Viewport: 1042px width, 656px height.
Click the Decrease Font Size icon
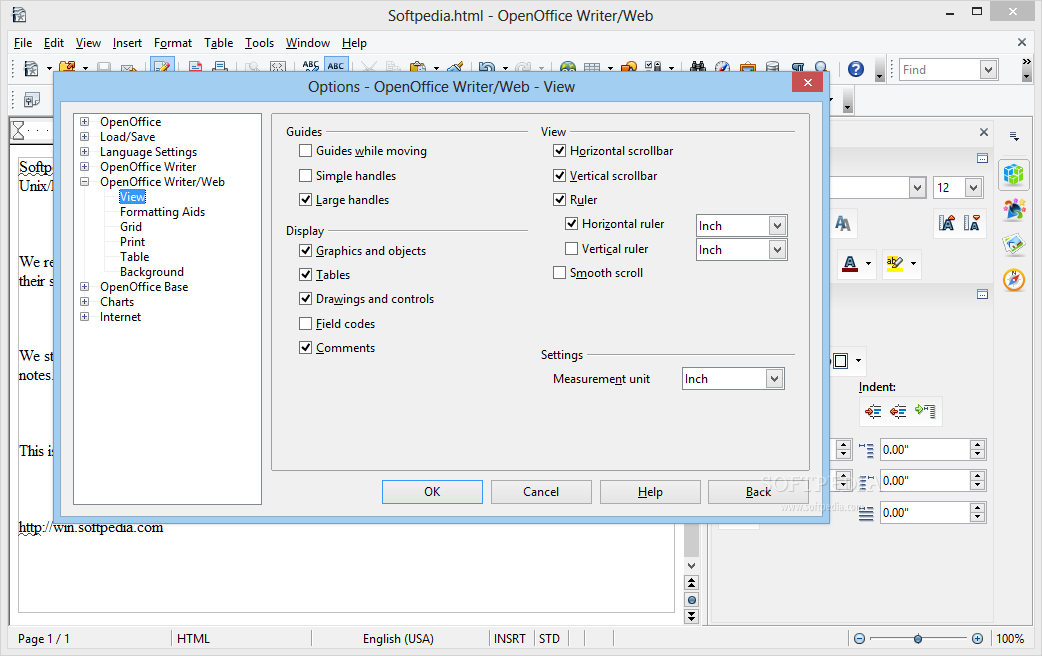[972, 223]
